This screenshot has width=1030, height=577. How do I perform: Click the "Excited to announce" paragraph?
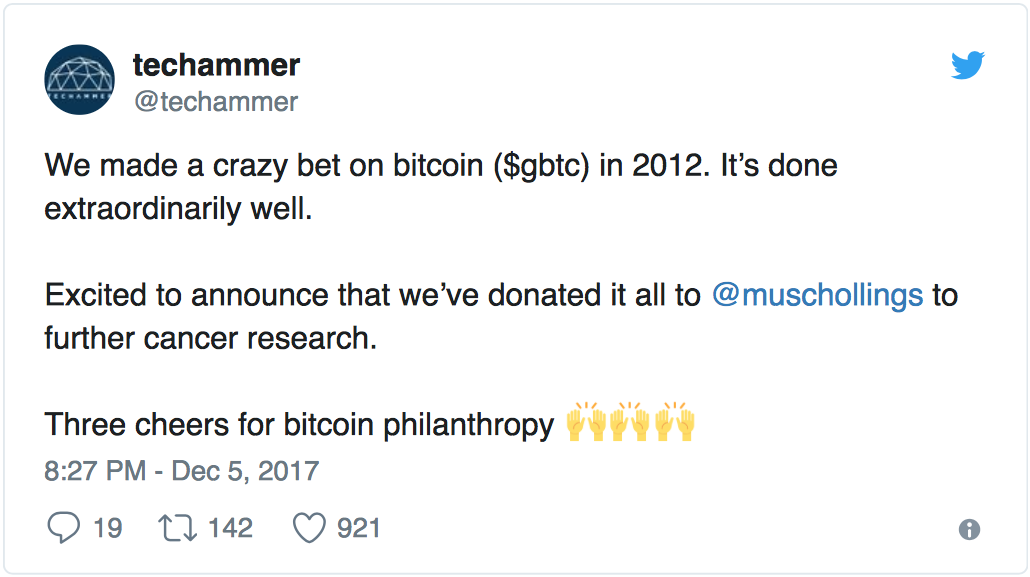click(x=501, y=316)
